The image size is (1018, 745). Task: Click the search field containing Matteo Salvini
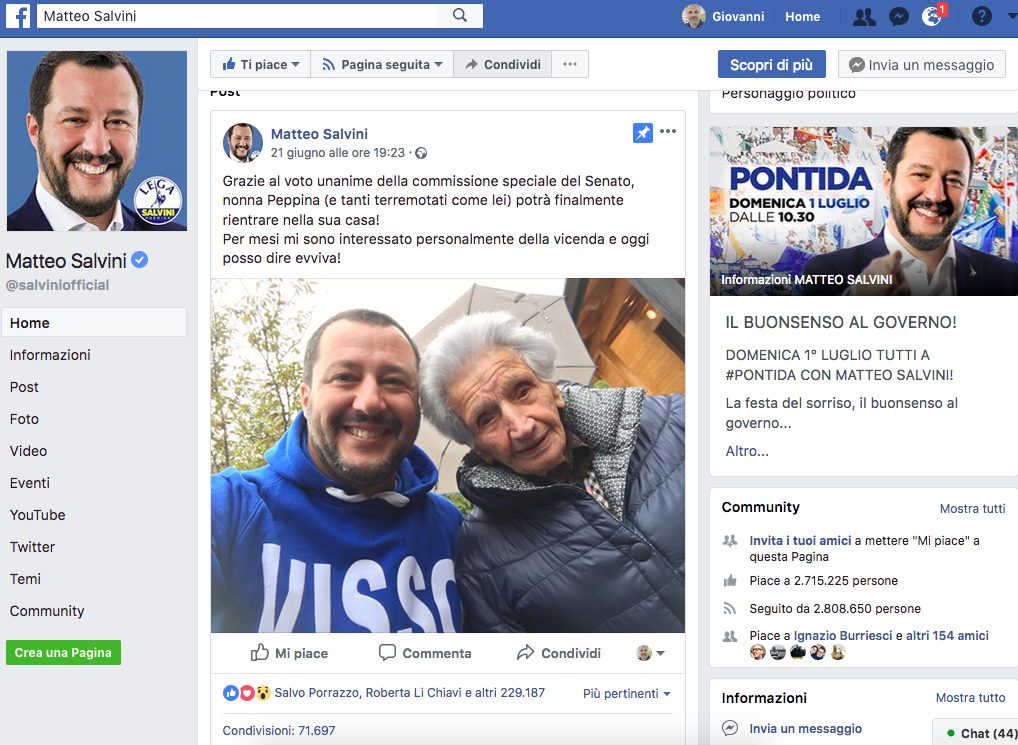click(237, 16)
